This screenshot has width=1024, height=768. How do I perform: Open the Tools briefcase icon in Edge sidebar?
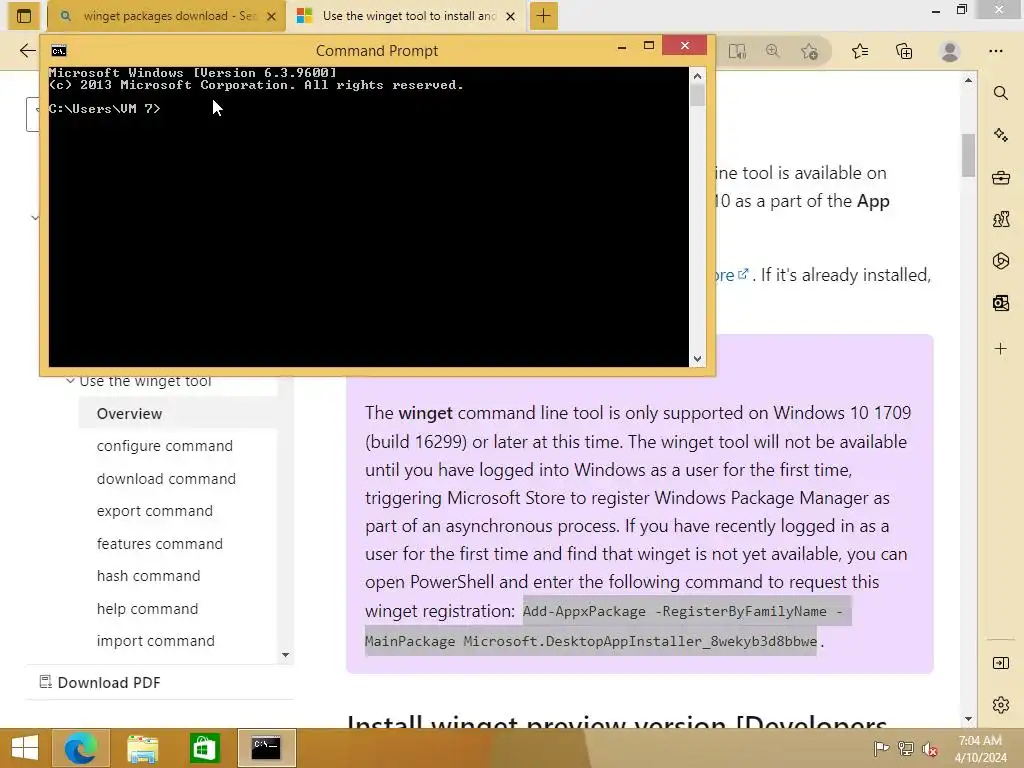point(1000,177)
